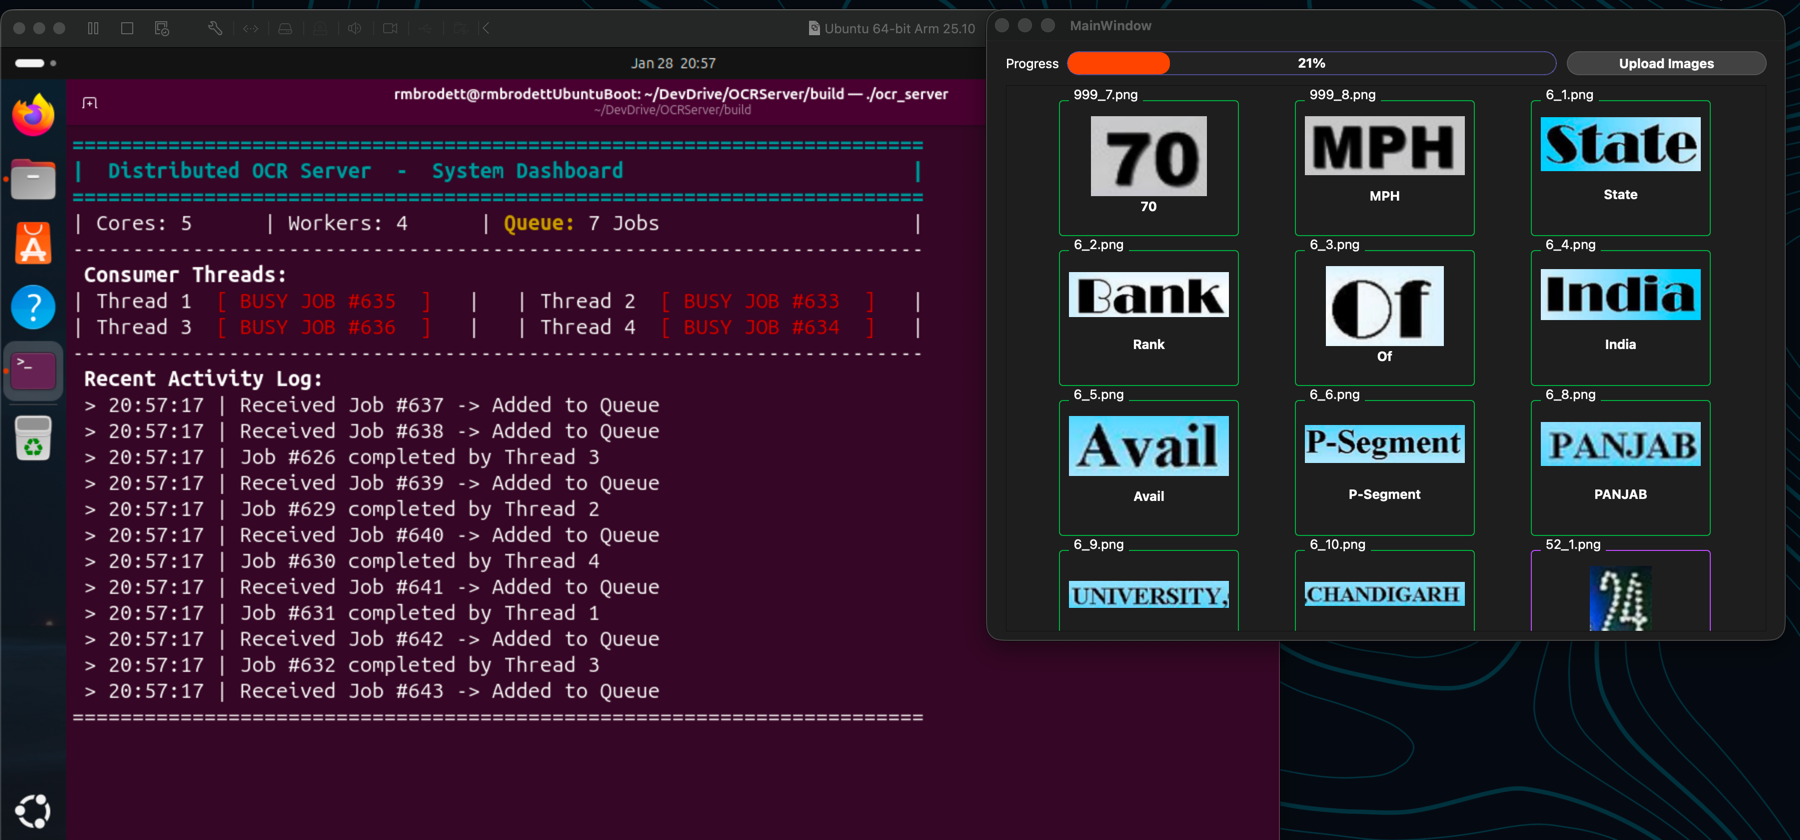Select the 52_1.png thumbnail showing 24
The width and height of the screenshot is (1800, 840).
pyautogui.click(x=1620, y=598)
